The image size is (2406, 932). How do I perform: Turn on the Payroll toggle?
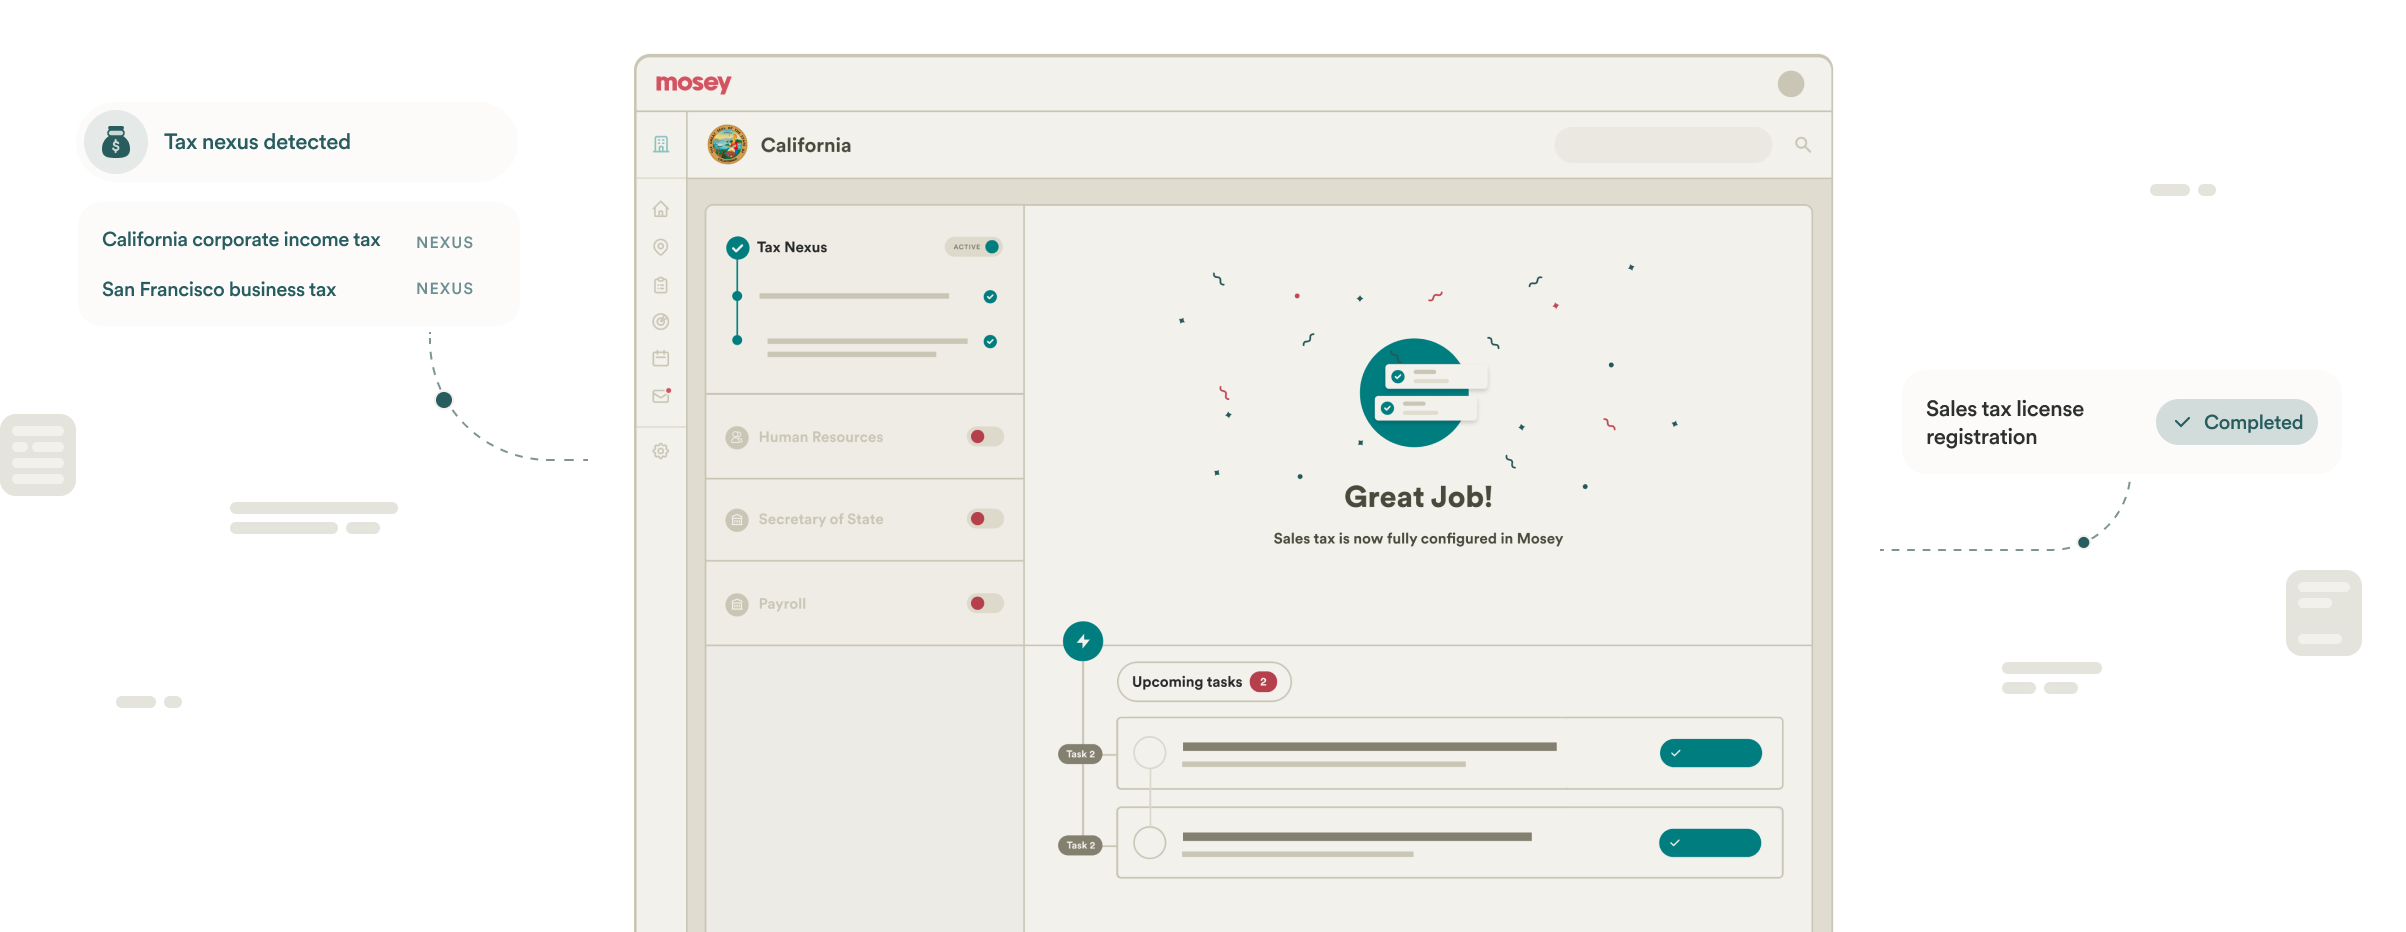985,604
